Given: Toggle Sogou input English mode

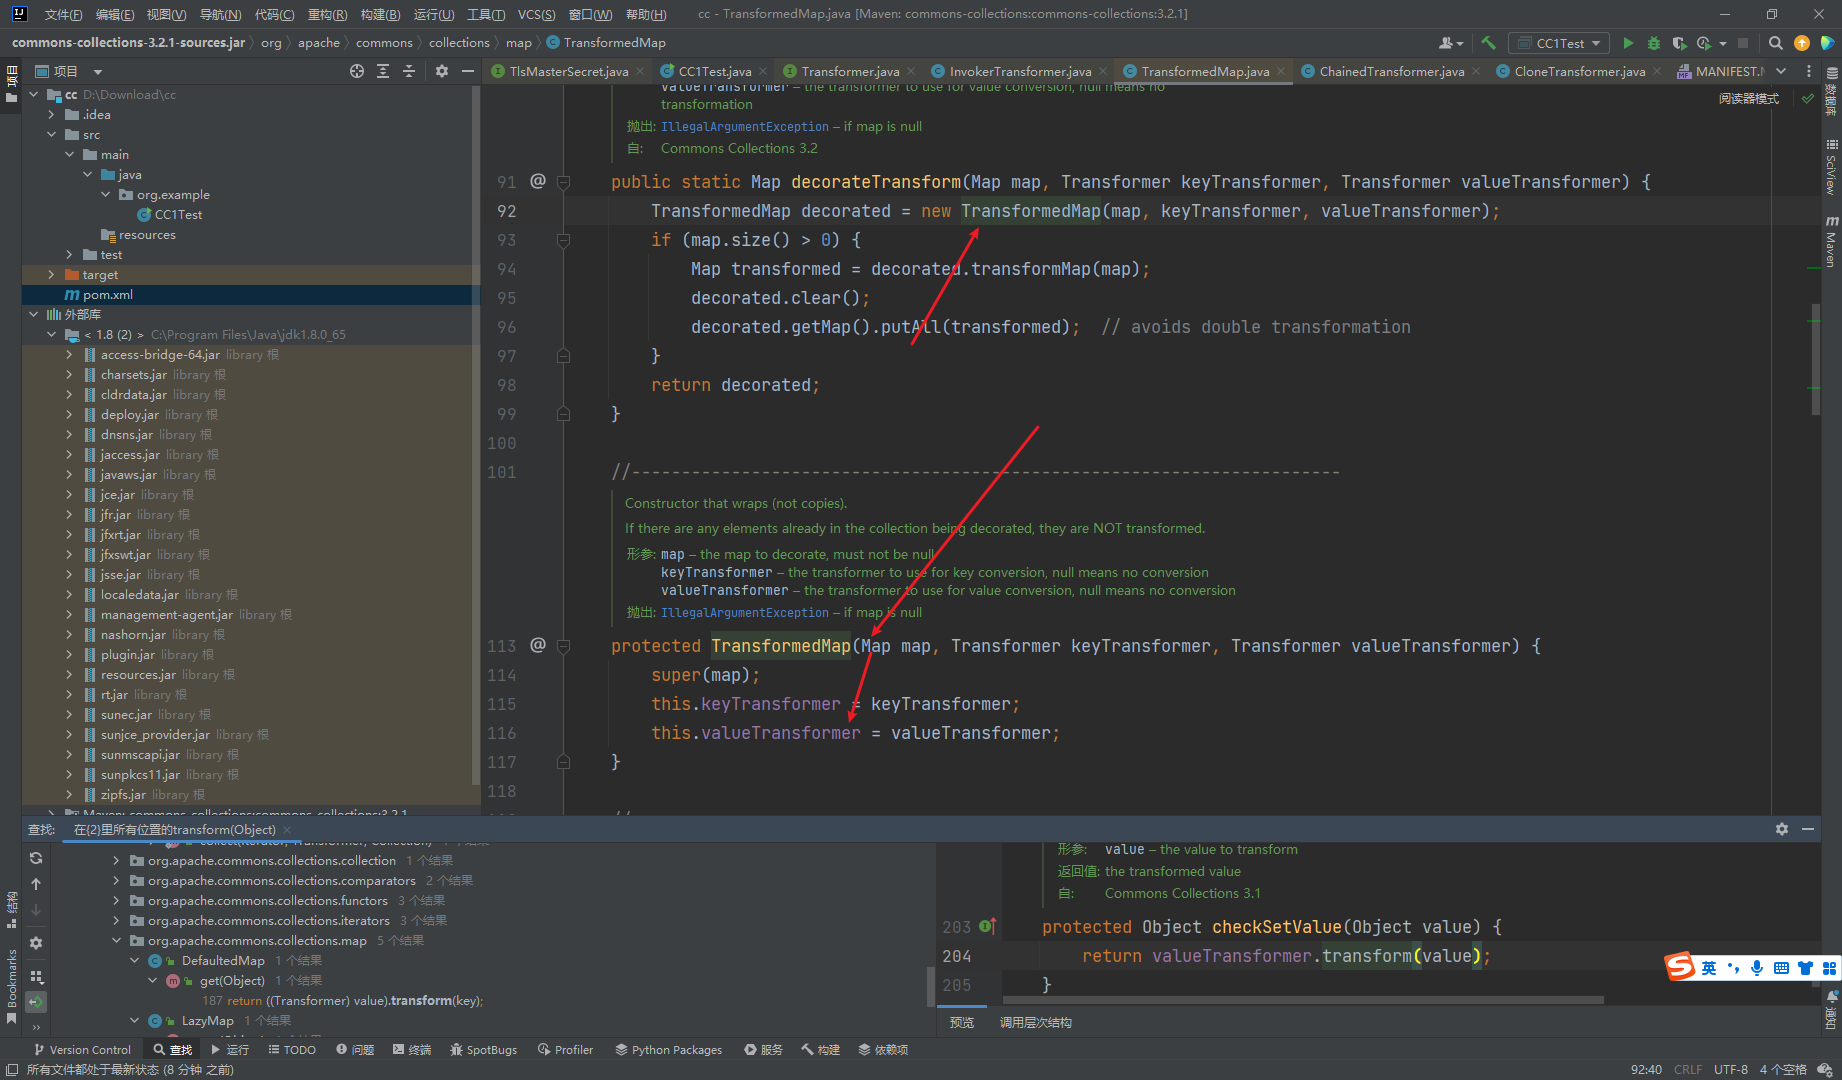Looking at the screenshot, I should [x=1709, y=967].
